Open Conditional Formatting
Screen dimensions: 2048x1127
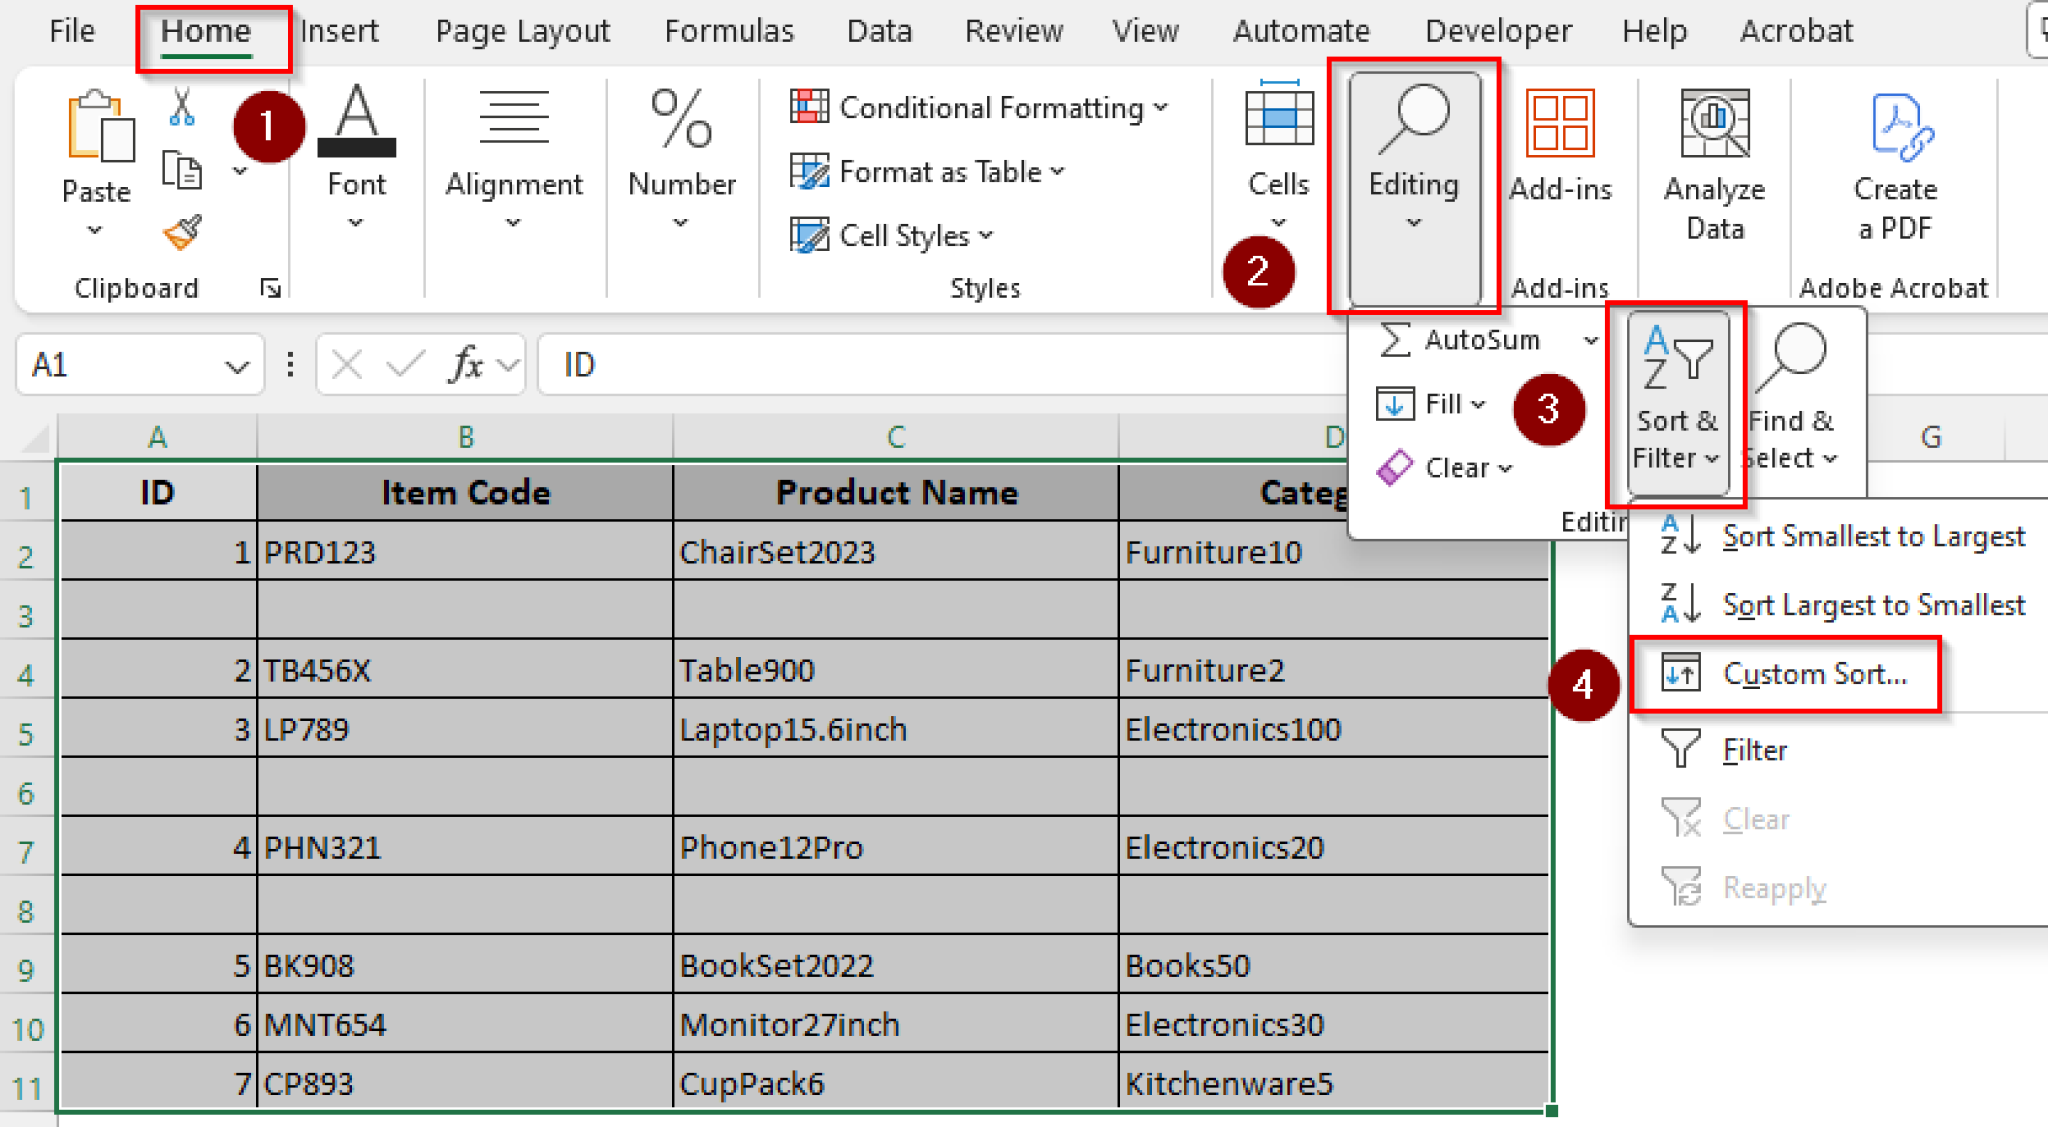(975, 107)
